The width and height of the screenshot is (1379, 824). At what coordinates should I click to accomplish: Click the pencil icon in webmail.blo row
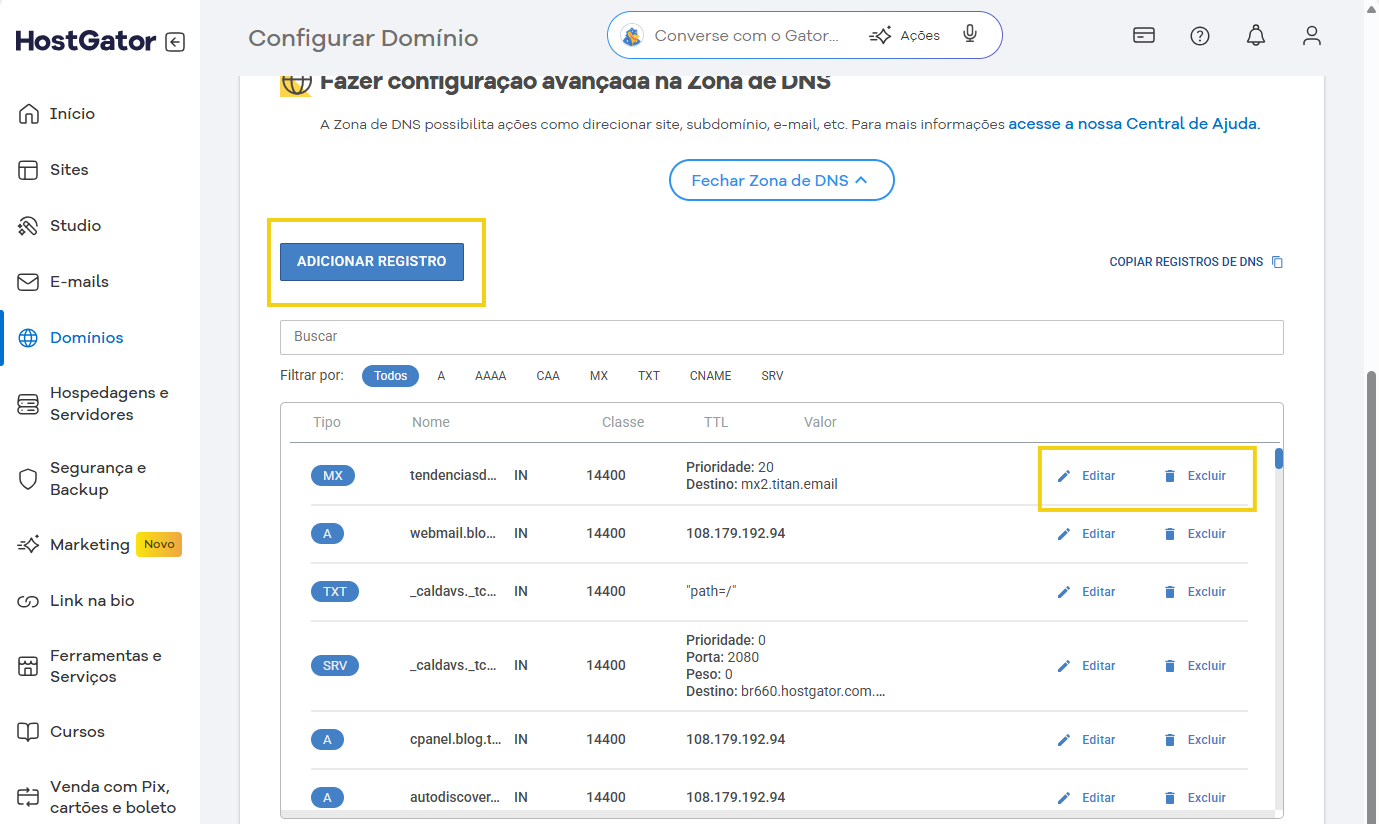[1064, 534]
